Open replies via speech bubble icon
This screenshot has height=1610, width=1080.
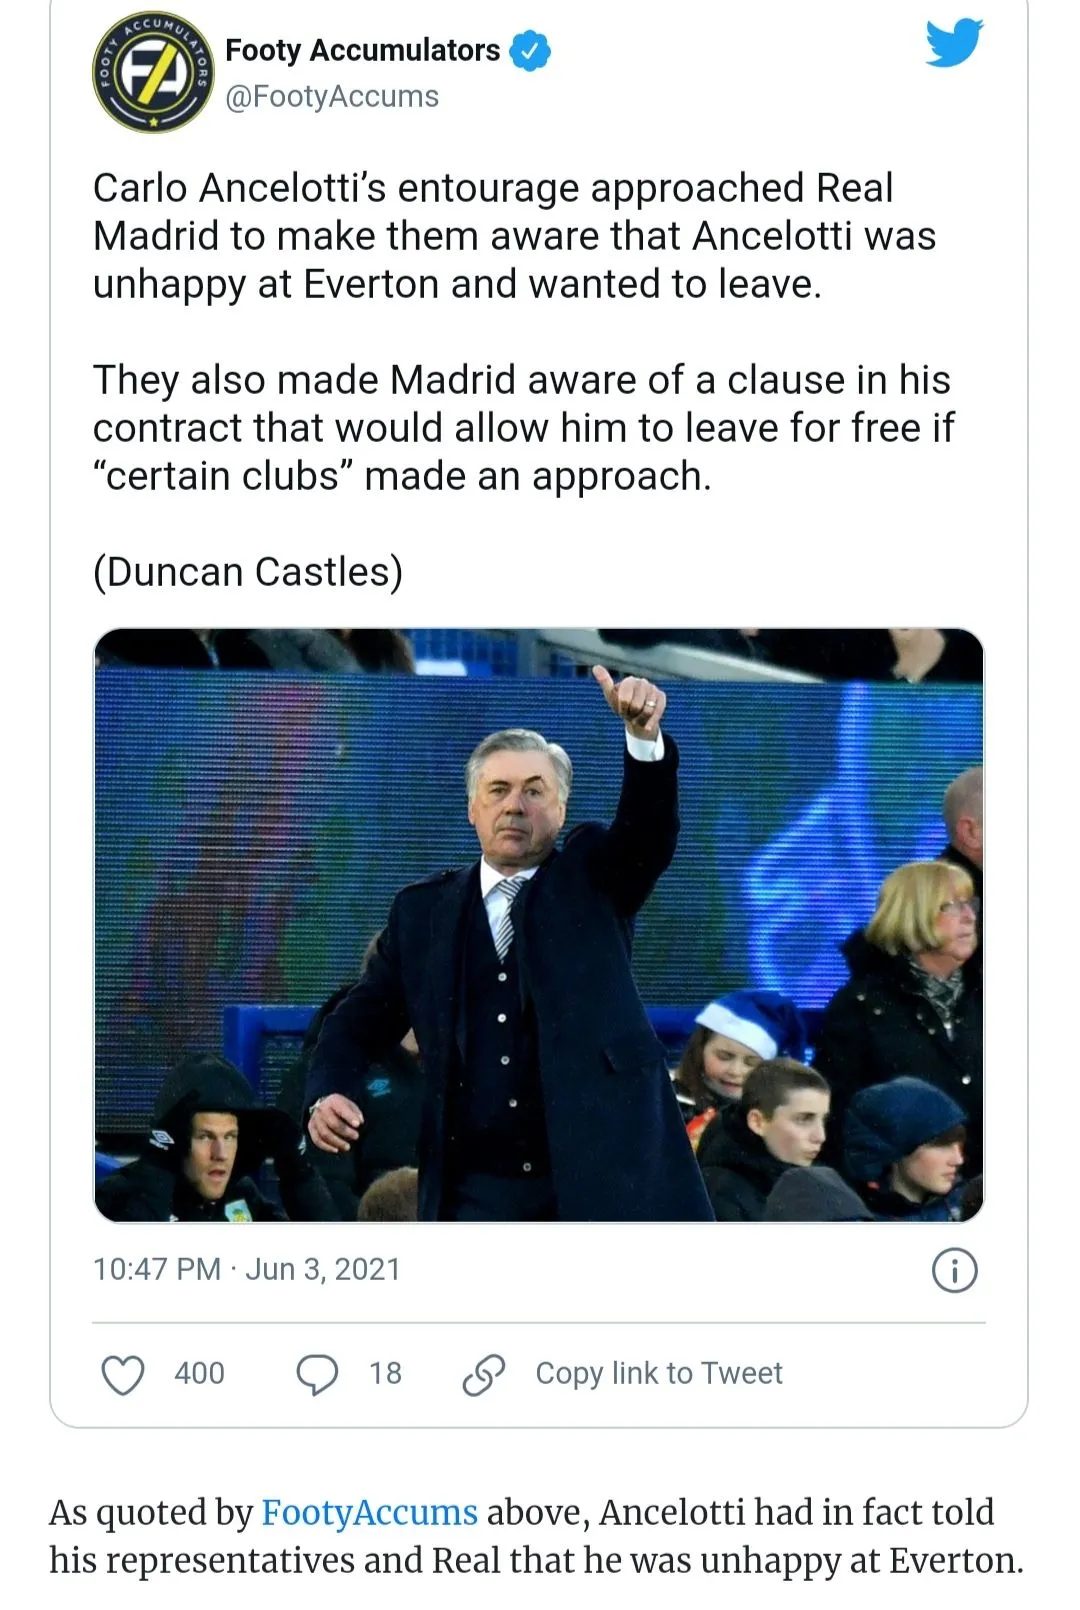[317, 1374]
